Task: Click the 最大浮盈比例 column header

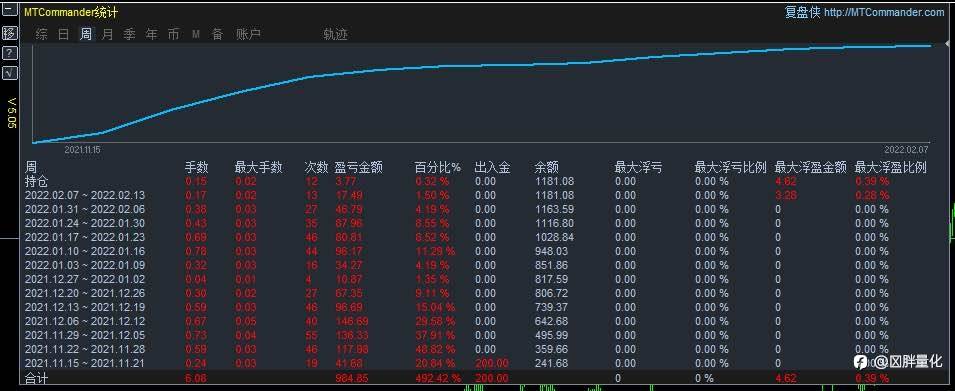Action: (891, 167)
